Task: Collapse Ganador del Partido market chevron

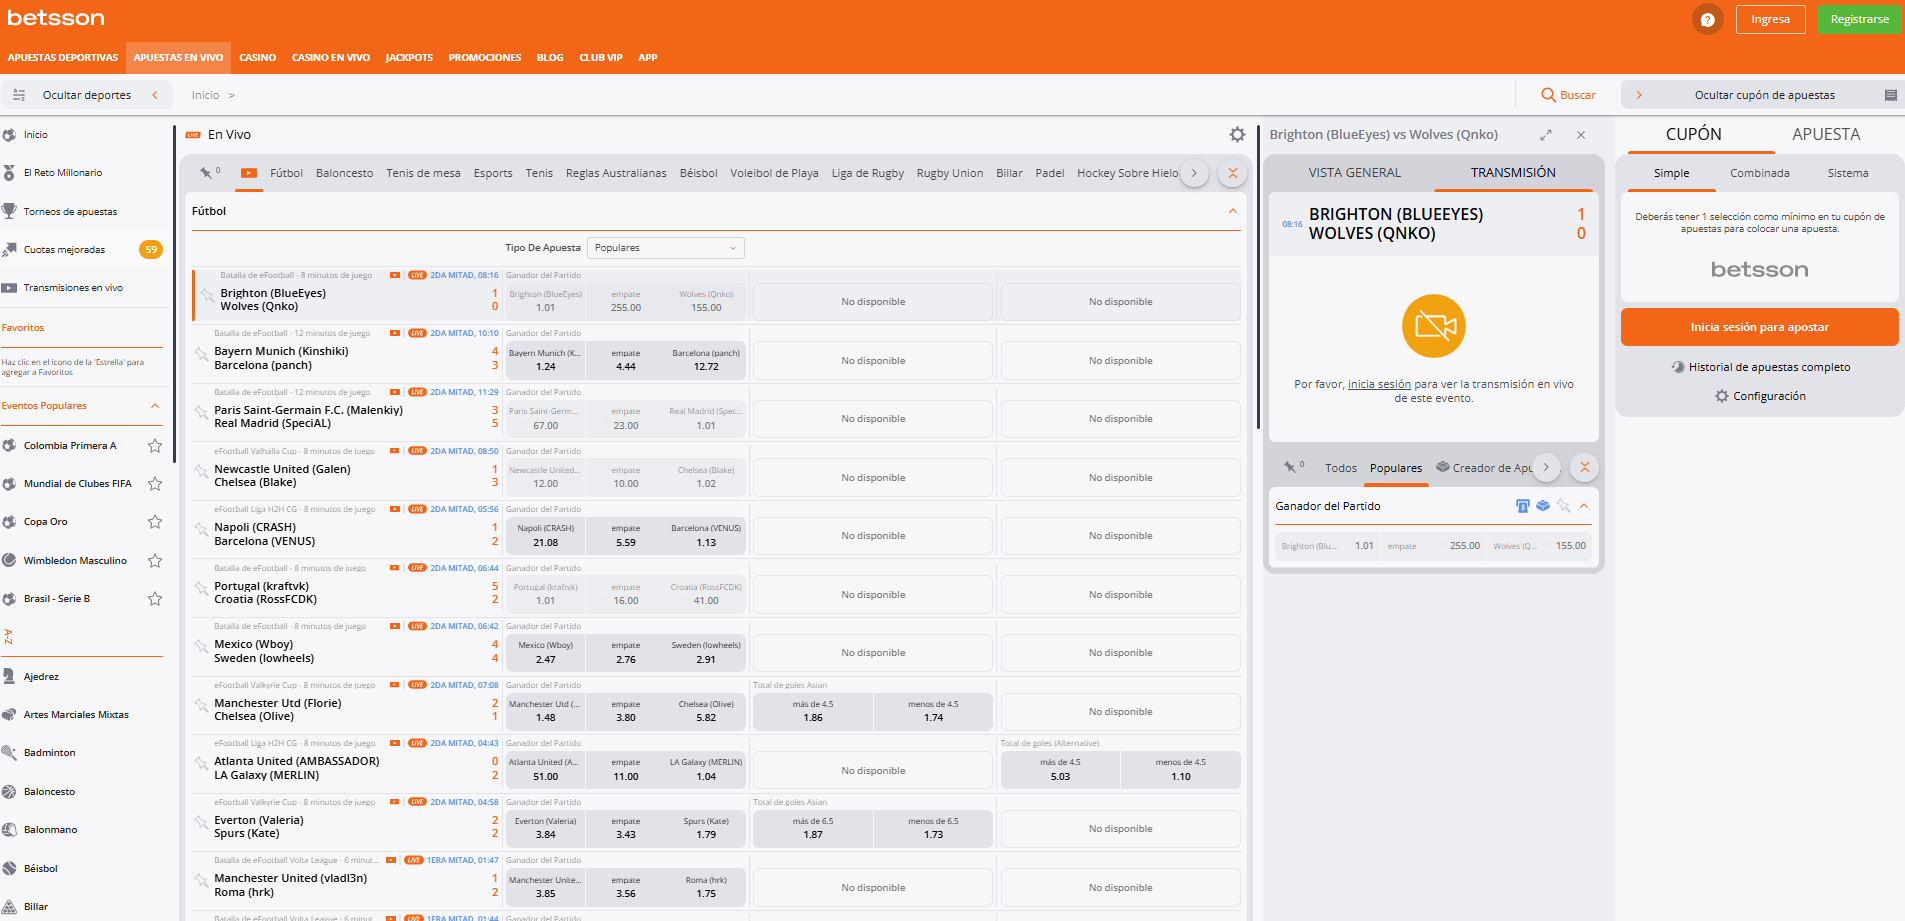Action: point(1584,506)
